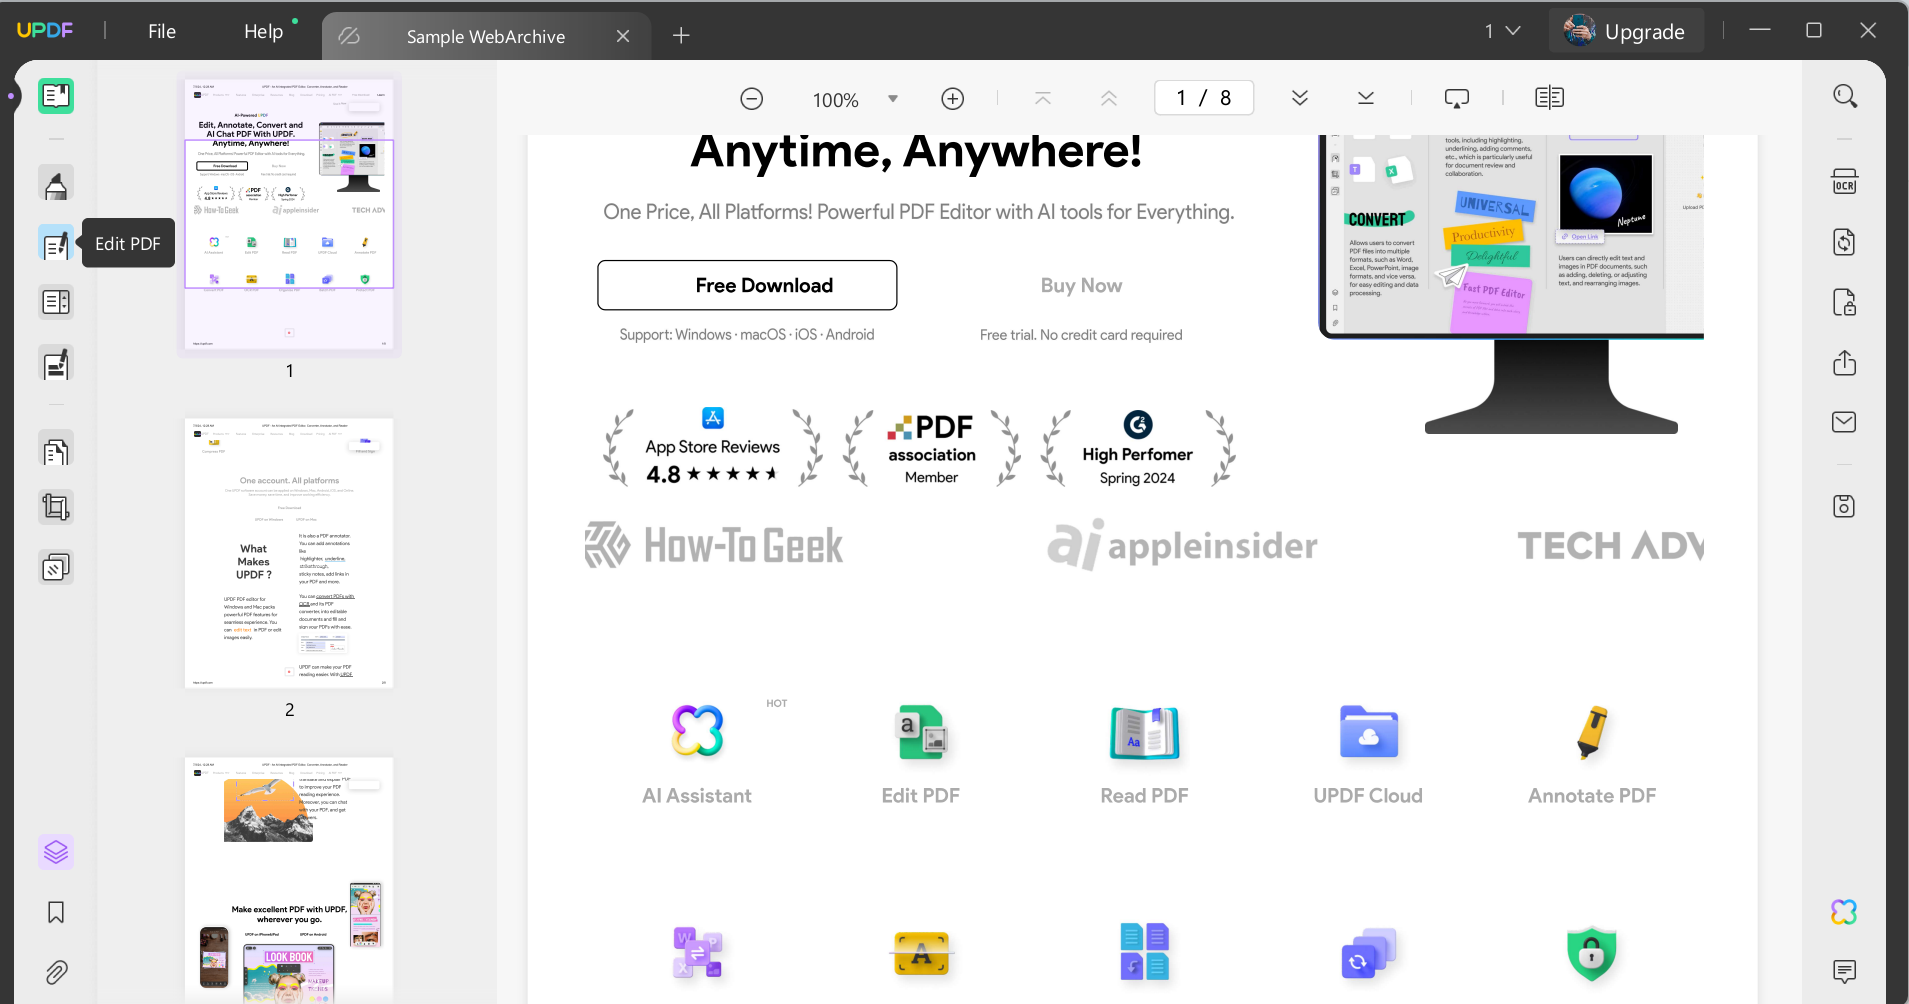Click "Support: Windows · macOS · iOS · Android" text
Screen dimensions: 1909x1004
(747, 335)
